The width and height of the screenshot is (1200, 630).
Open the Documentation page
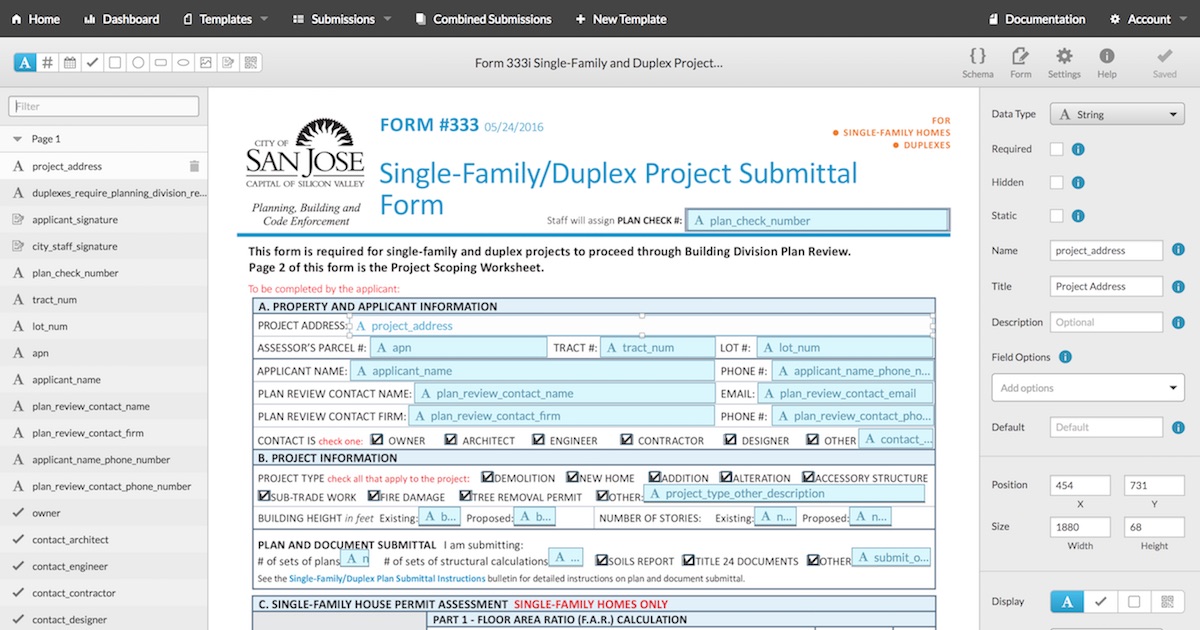(x=1037, y=18)
